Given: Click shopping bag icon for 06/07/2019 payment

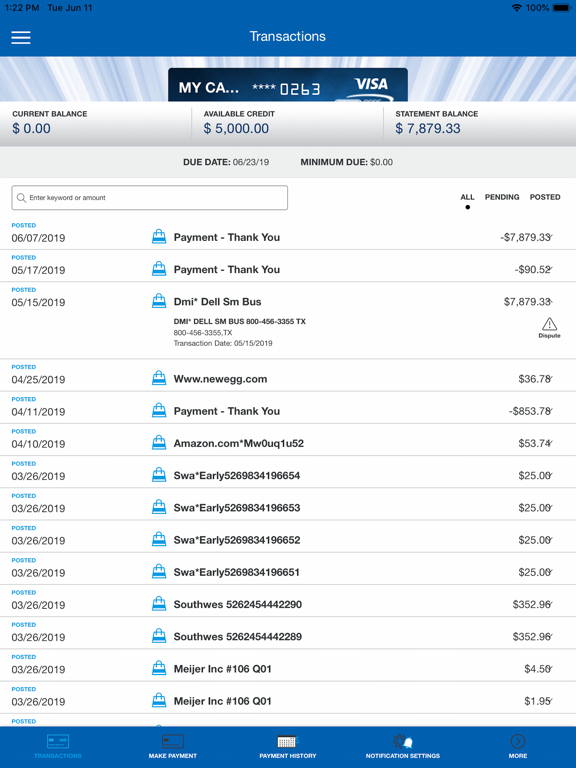Looking at the screenshot, I should coord(159,237).
